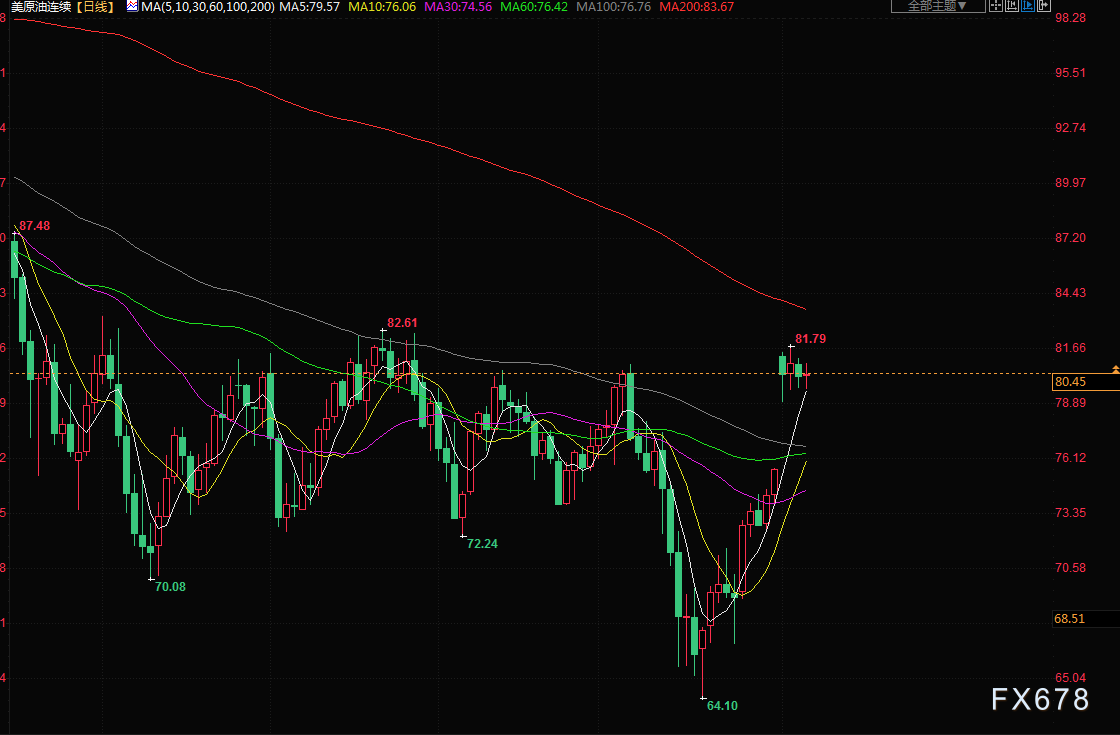Viewport: 1120px width, 735px height.
Task: Click the 82.61 peak price label
Action: [x=402, y=323]
